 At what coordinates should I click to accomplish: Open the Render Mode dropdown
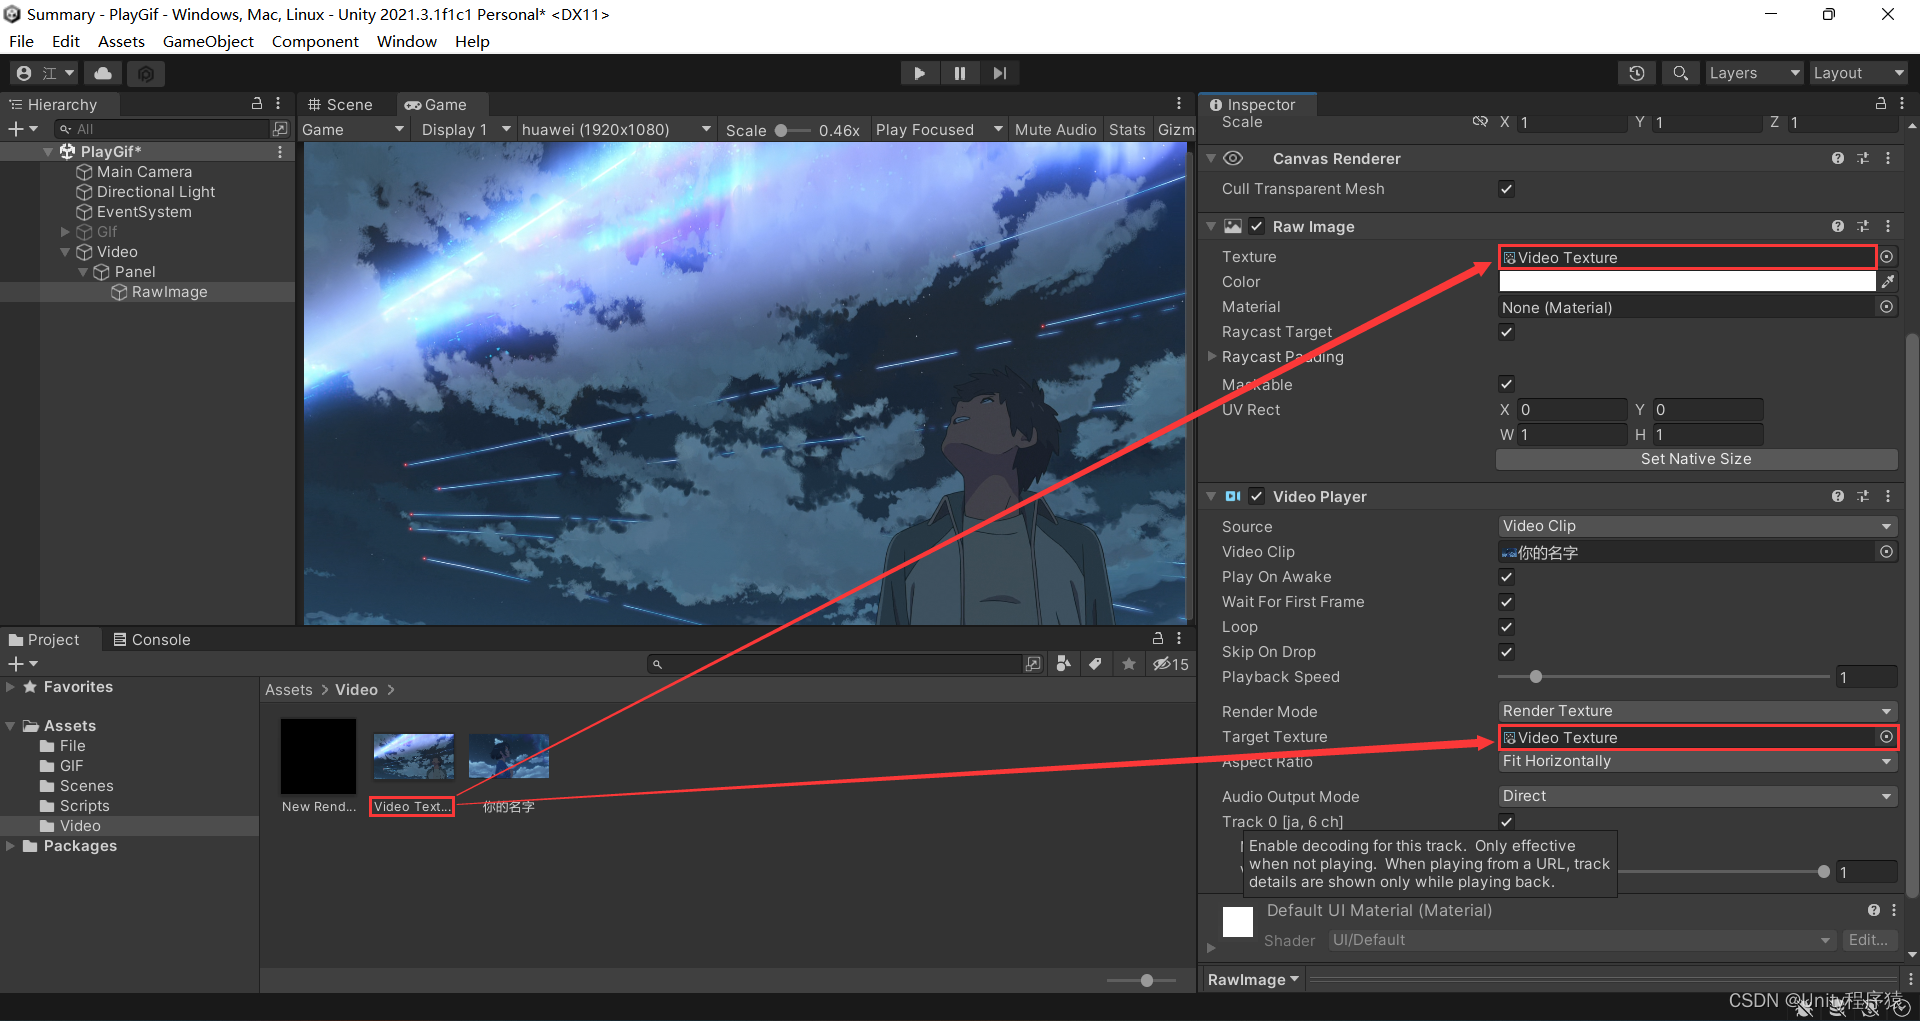pyautogui.click(x=1697, y=711)
